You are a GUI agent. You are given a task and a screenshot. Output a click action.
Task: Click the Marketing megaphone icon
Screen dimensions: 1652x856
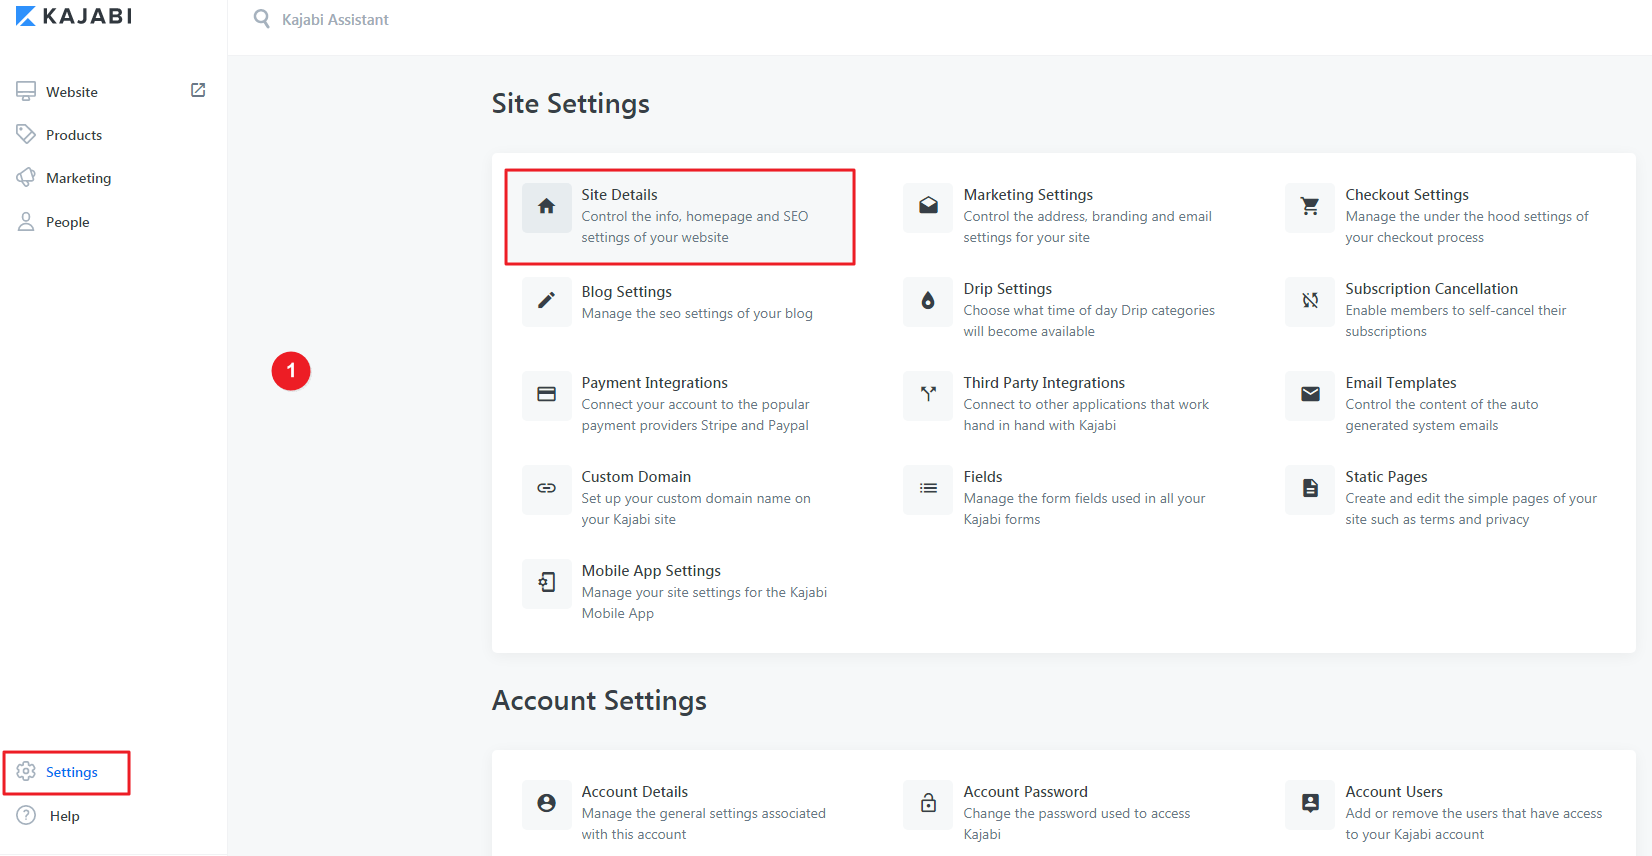26,177
